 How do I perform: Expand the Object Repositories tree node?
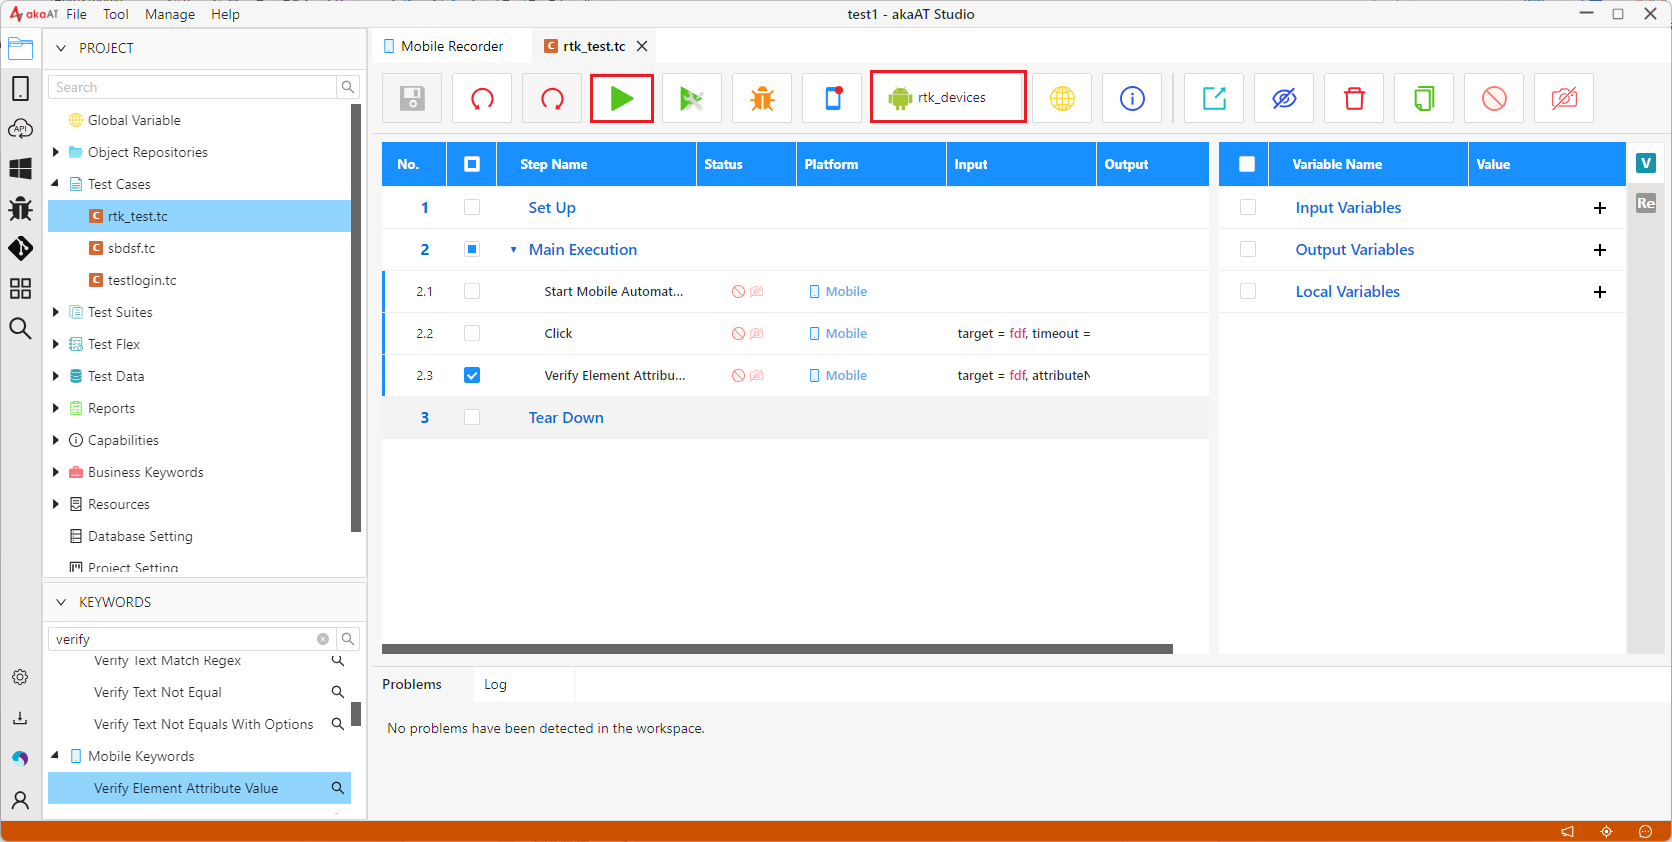56,152
